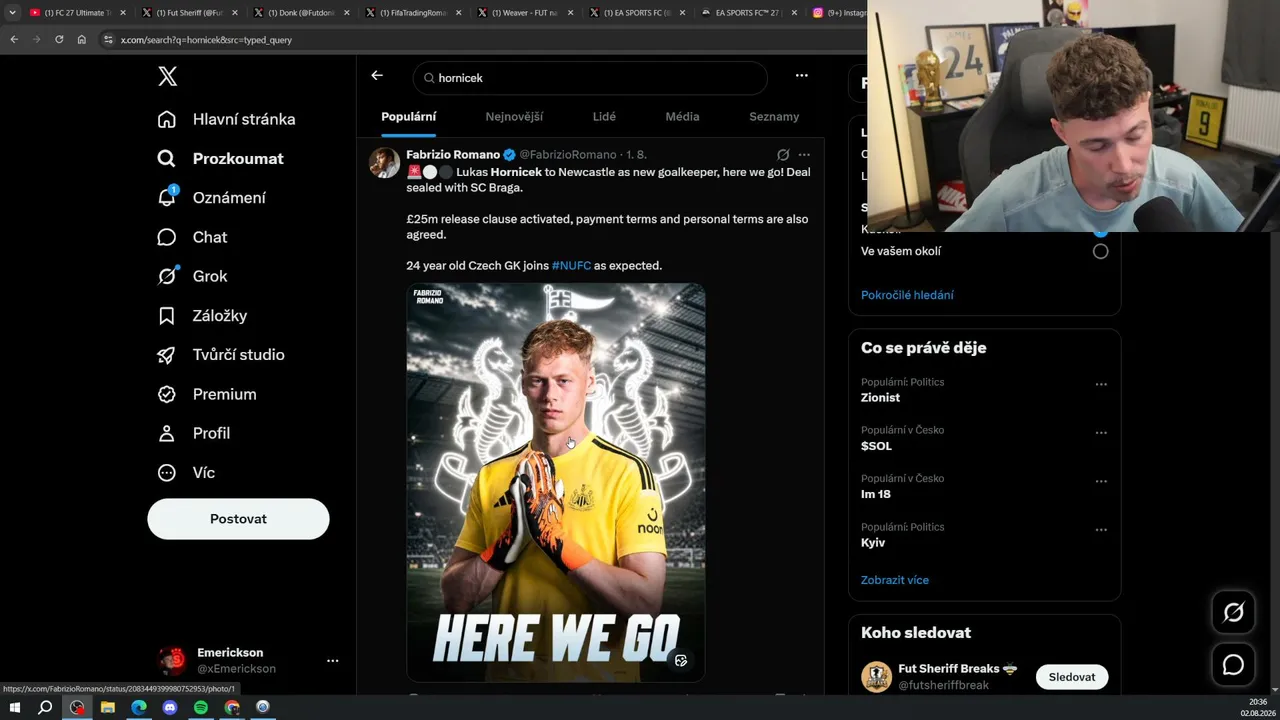The height and width of the screenshot is (720, 1280).
Task: Open the Zionist trending topic
Action: (x=880, y=398)
